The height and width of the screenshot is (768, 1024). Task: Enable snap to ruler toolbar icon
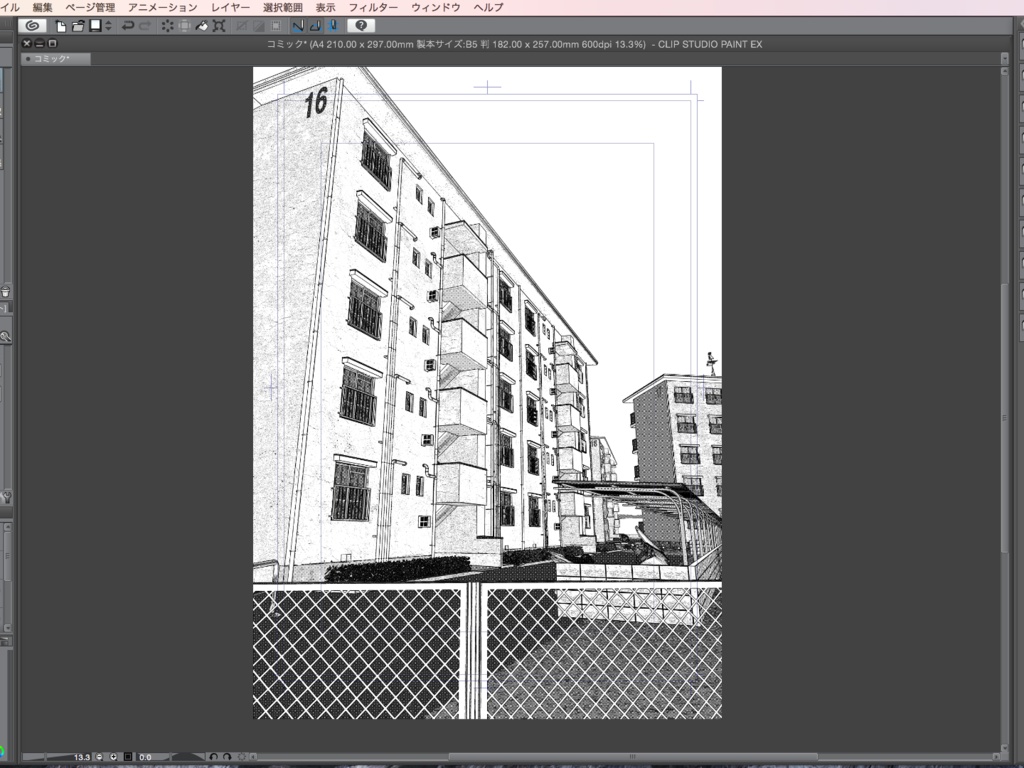(300, 25)
